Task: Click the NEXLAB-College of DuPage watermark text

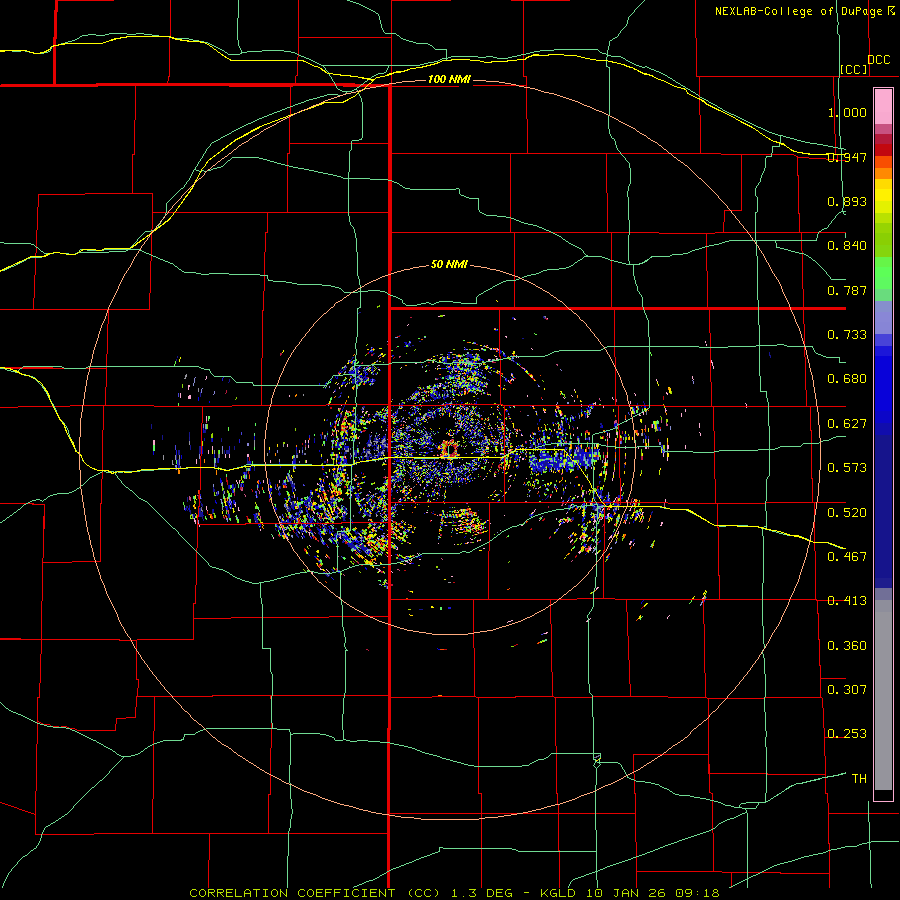Action: click(x=804, y=11)
